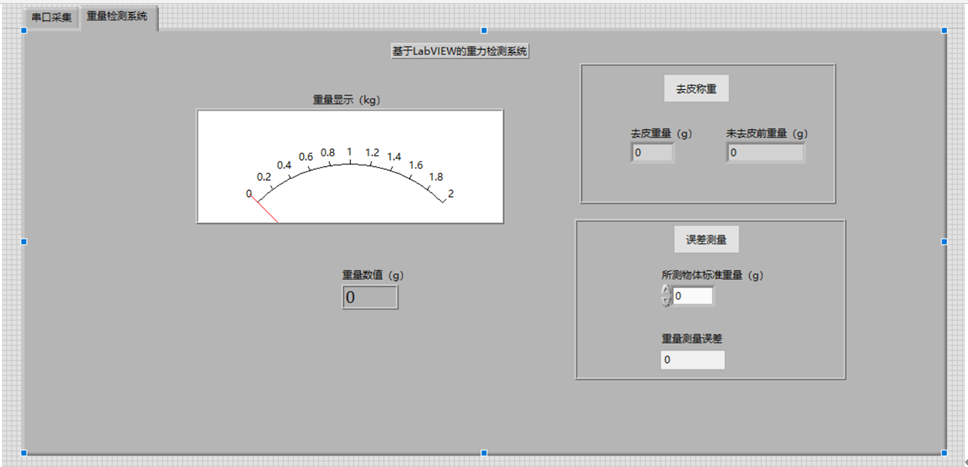
Task: Click the 1.8 mark on the meter scale
Action: (x=436, y=177)
